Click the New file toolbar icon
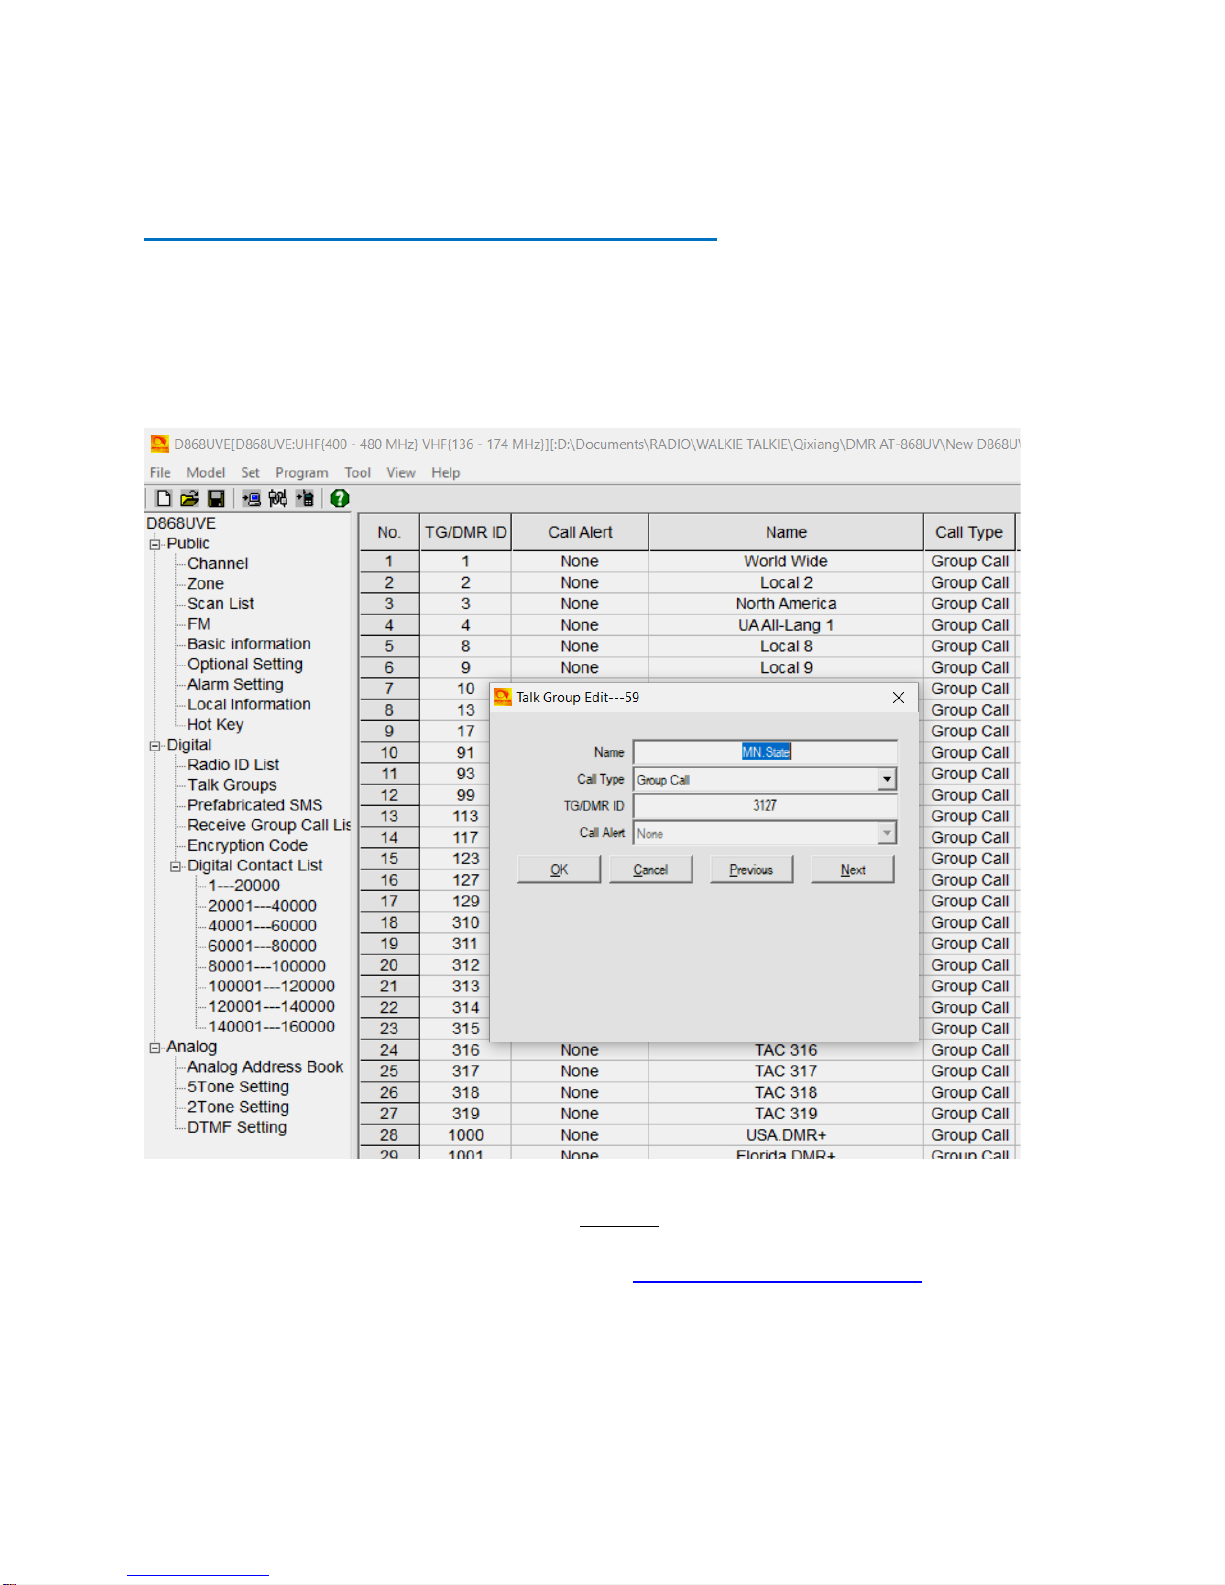Screen dimensions: 1225x1585 click(x=164, y=498)
